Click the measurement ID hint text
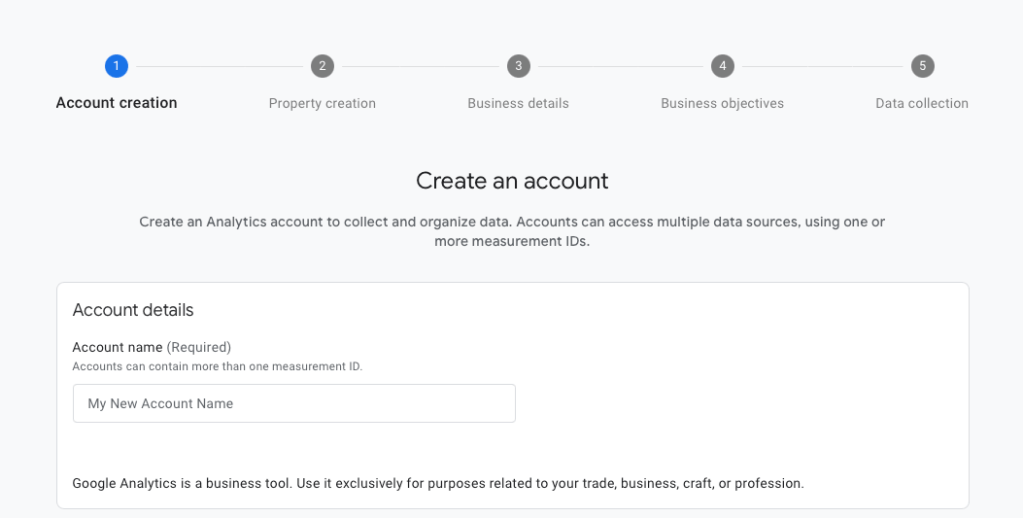1023x518 pixels. tap(217, 367)
